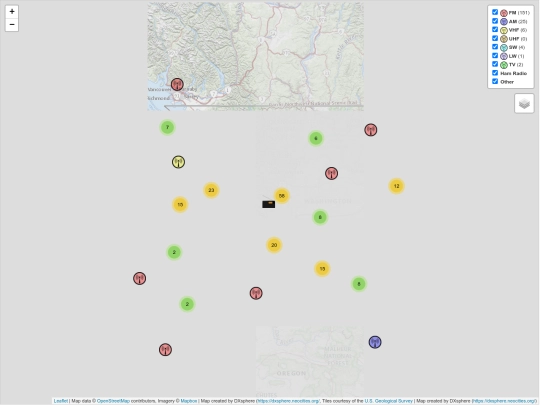Image resolution: width=540 pixels, height=405 pixels.
Task: Hide SW stations via checkbox
Action: (495, 47)
